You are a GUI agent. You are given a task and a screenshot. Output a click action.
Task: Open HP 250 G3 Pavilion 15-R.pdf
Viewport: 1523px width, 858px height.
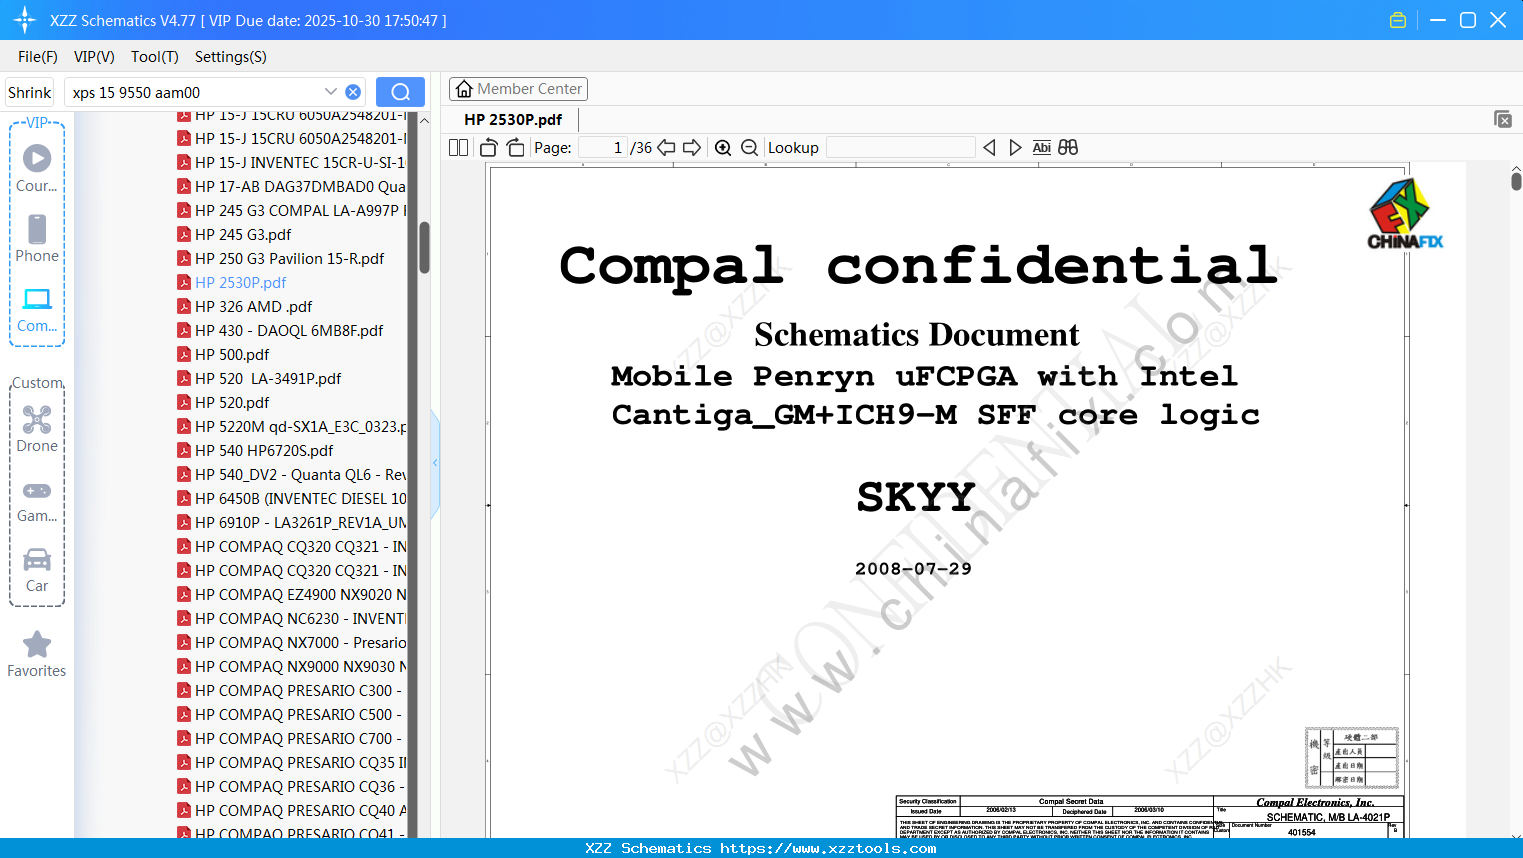[x=290, y=258]
